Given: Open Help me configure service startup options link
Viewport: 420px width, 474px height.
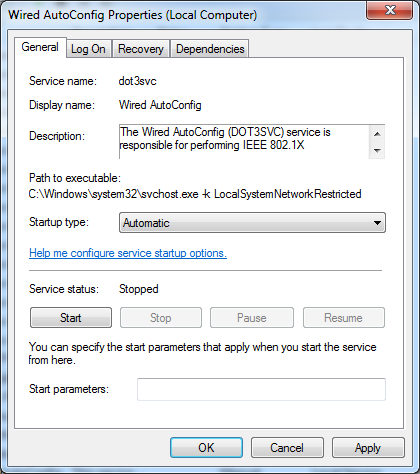Looking at the screenshot, I should click(x=128, y=253).
